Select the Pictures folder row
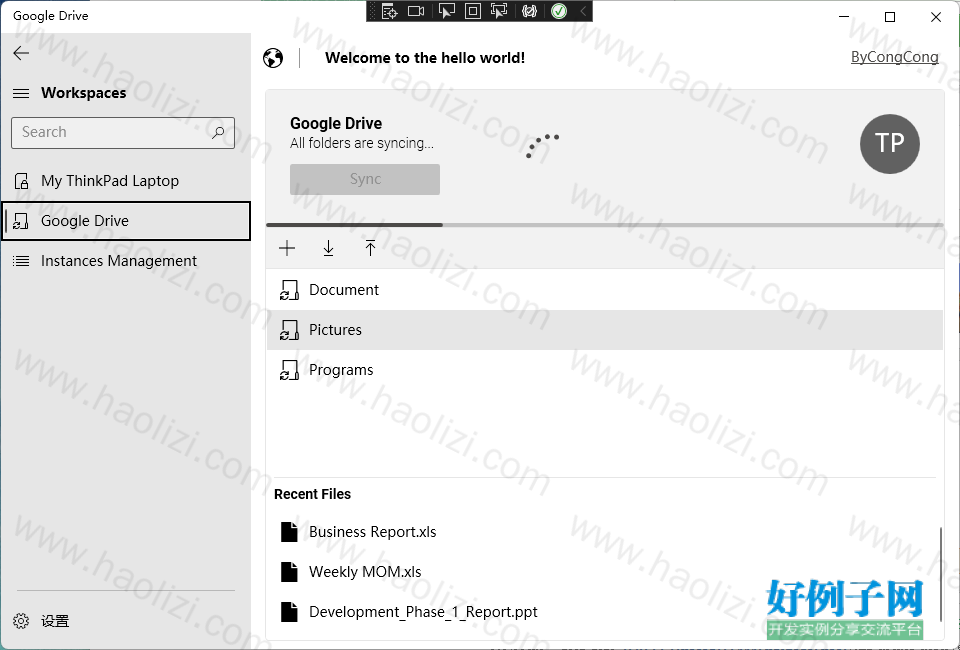Screen dimensions: 960x650 coord(605,330)
